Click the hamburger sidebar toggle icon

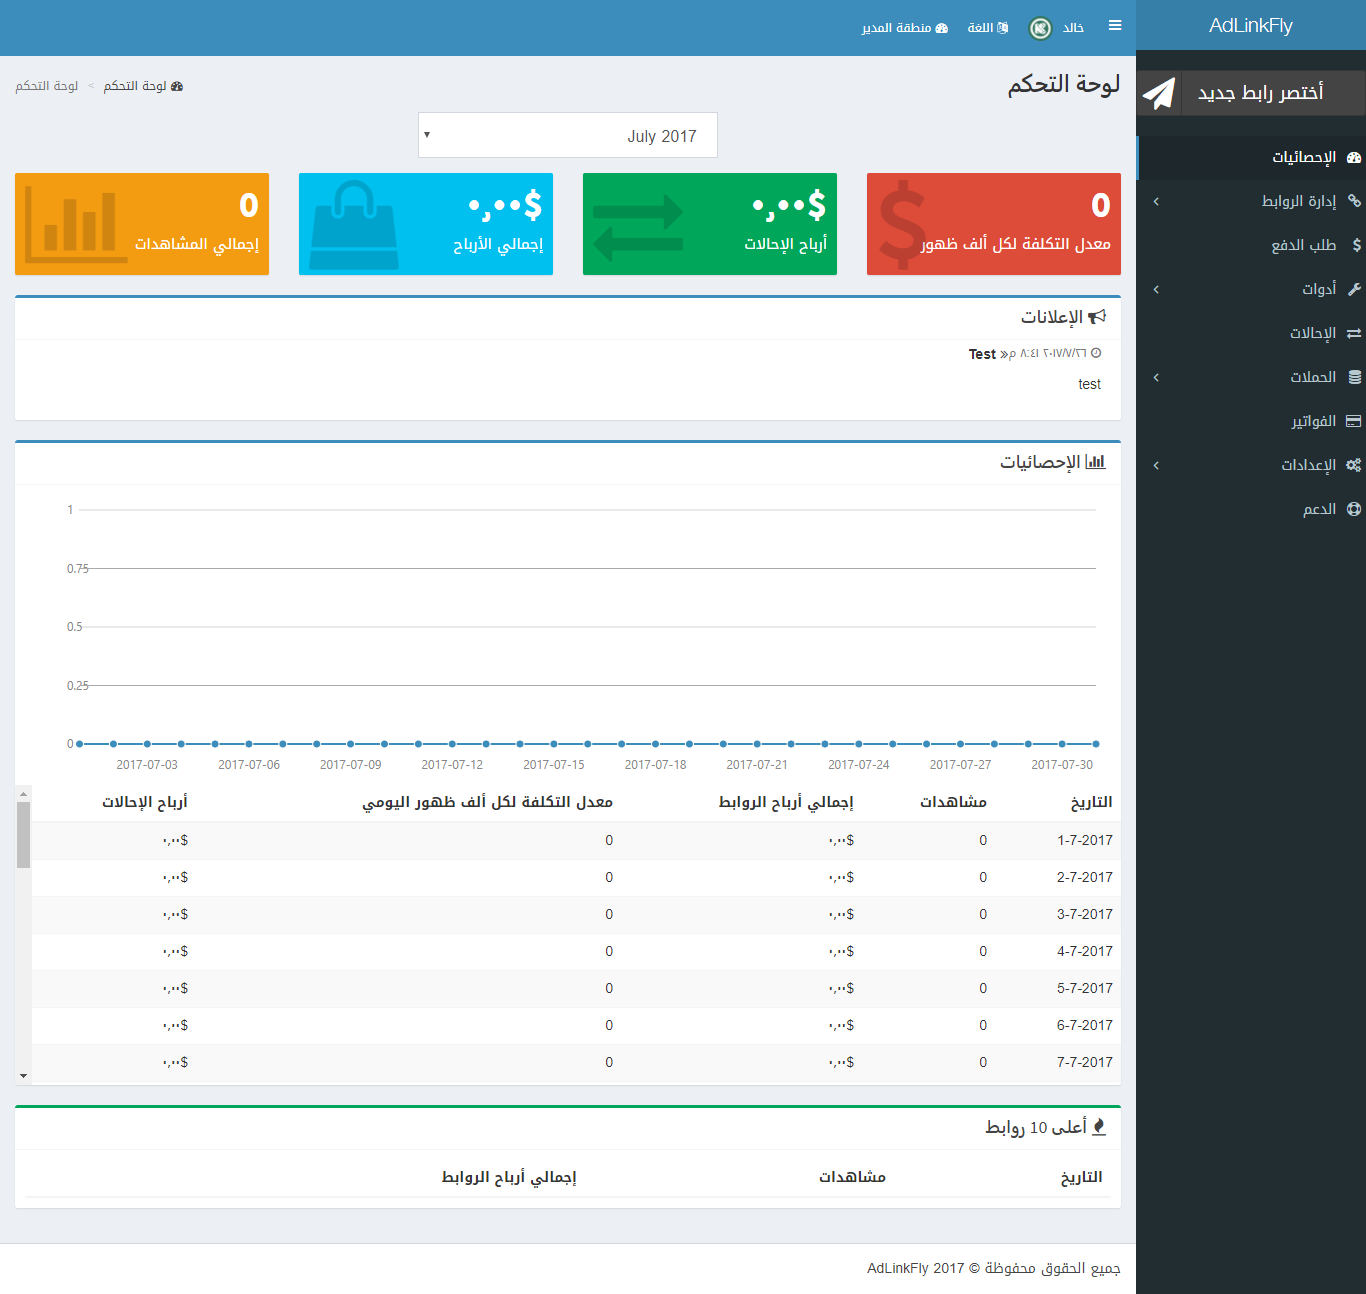pos(1115,26)
